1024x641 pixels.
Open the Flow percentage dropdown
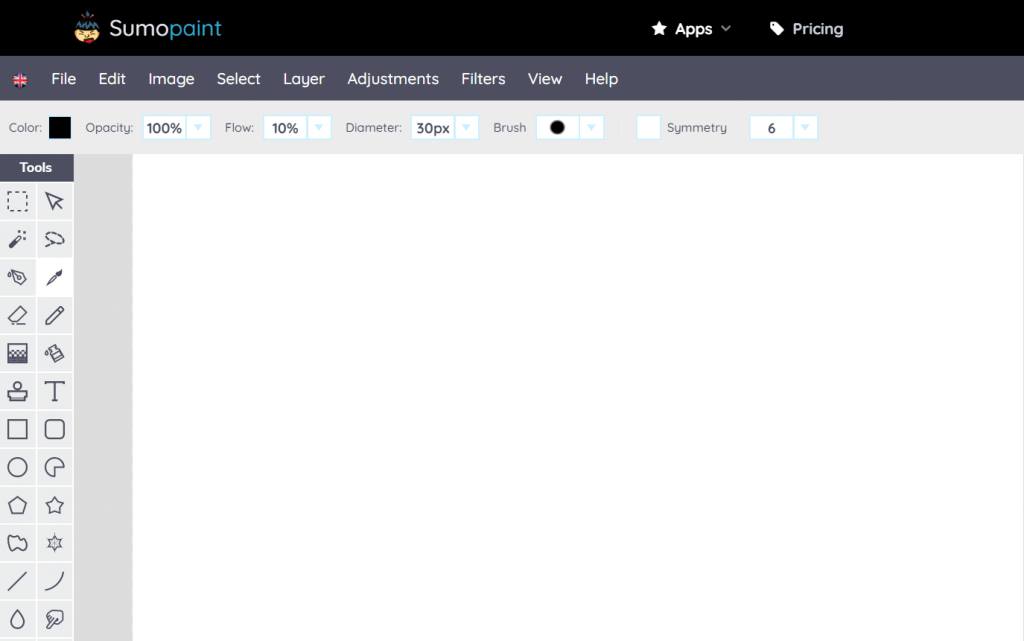pos(319,127)
